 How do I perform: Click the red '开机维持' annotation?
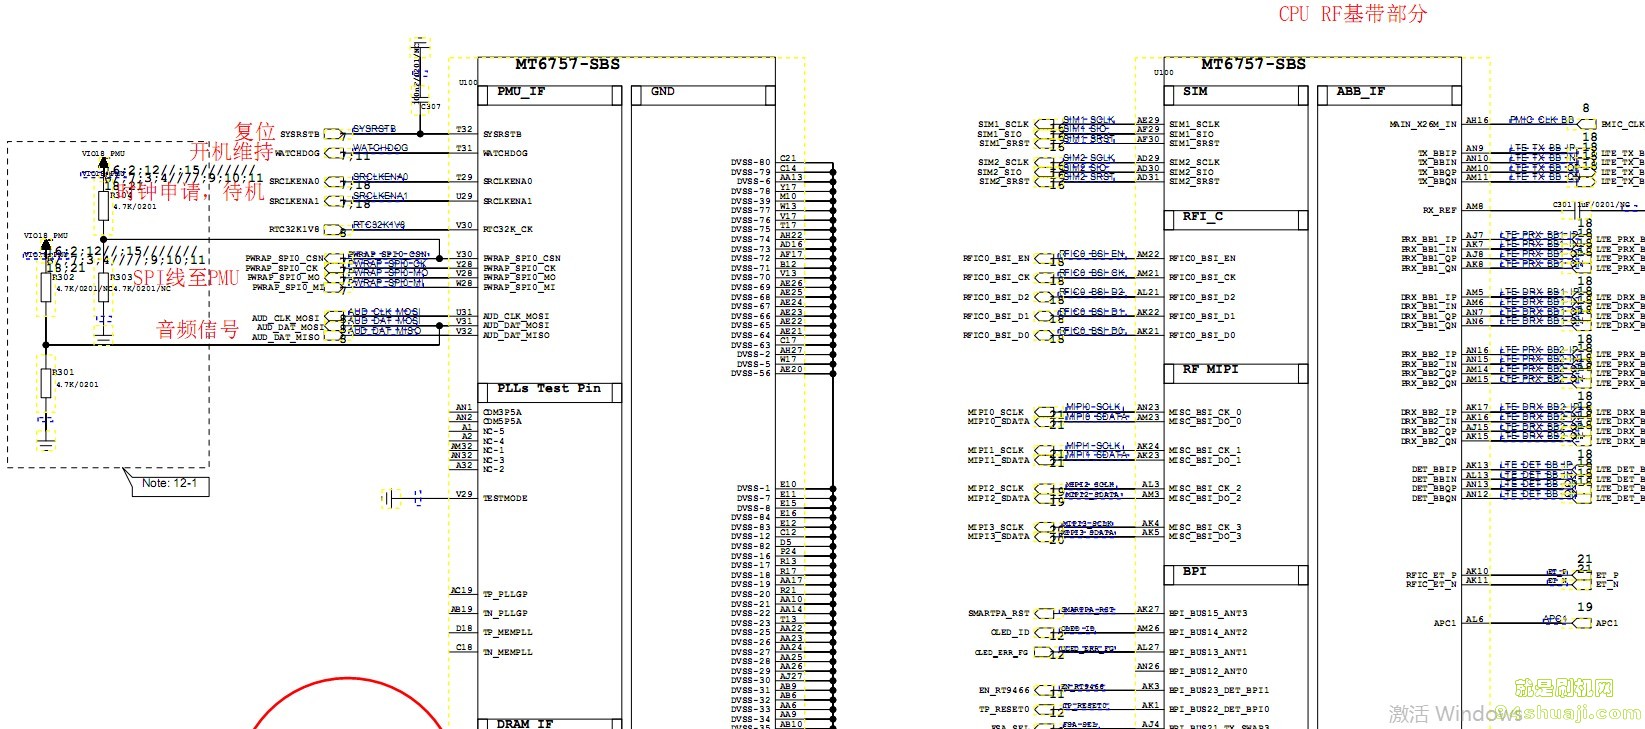[x=231, y=152]
